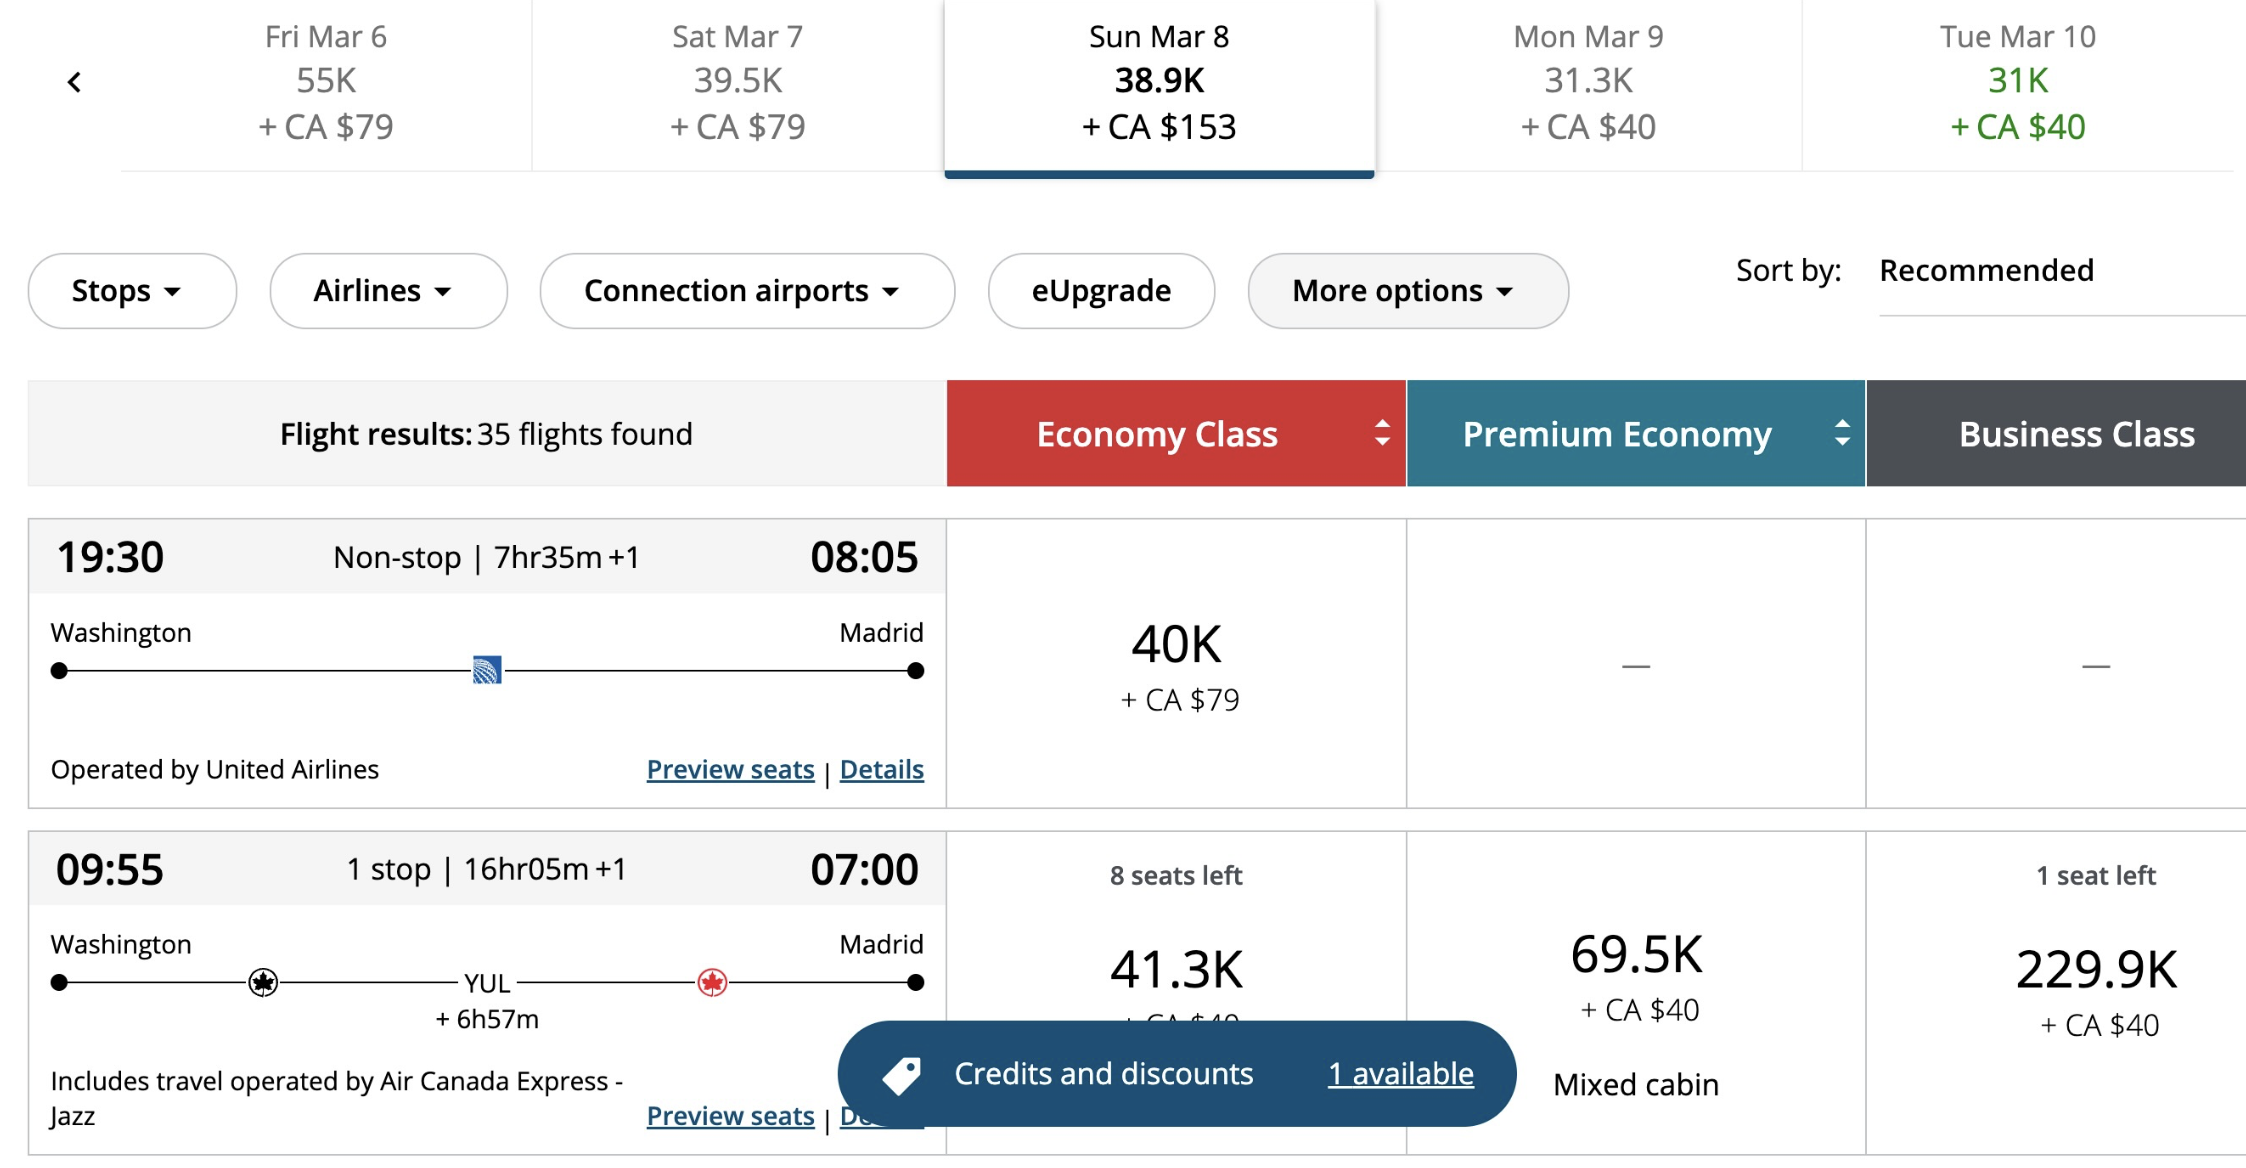Select the 40K Economy fare for non-stop flight
This screenshot has height=1168, width=2246.
(1176, 664)
